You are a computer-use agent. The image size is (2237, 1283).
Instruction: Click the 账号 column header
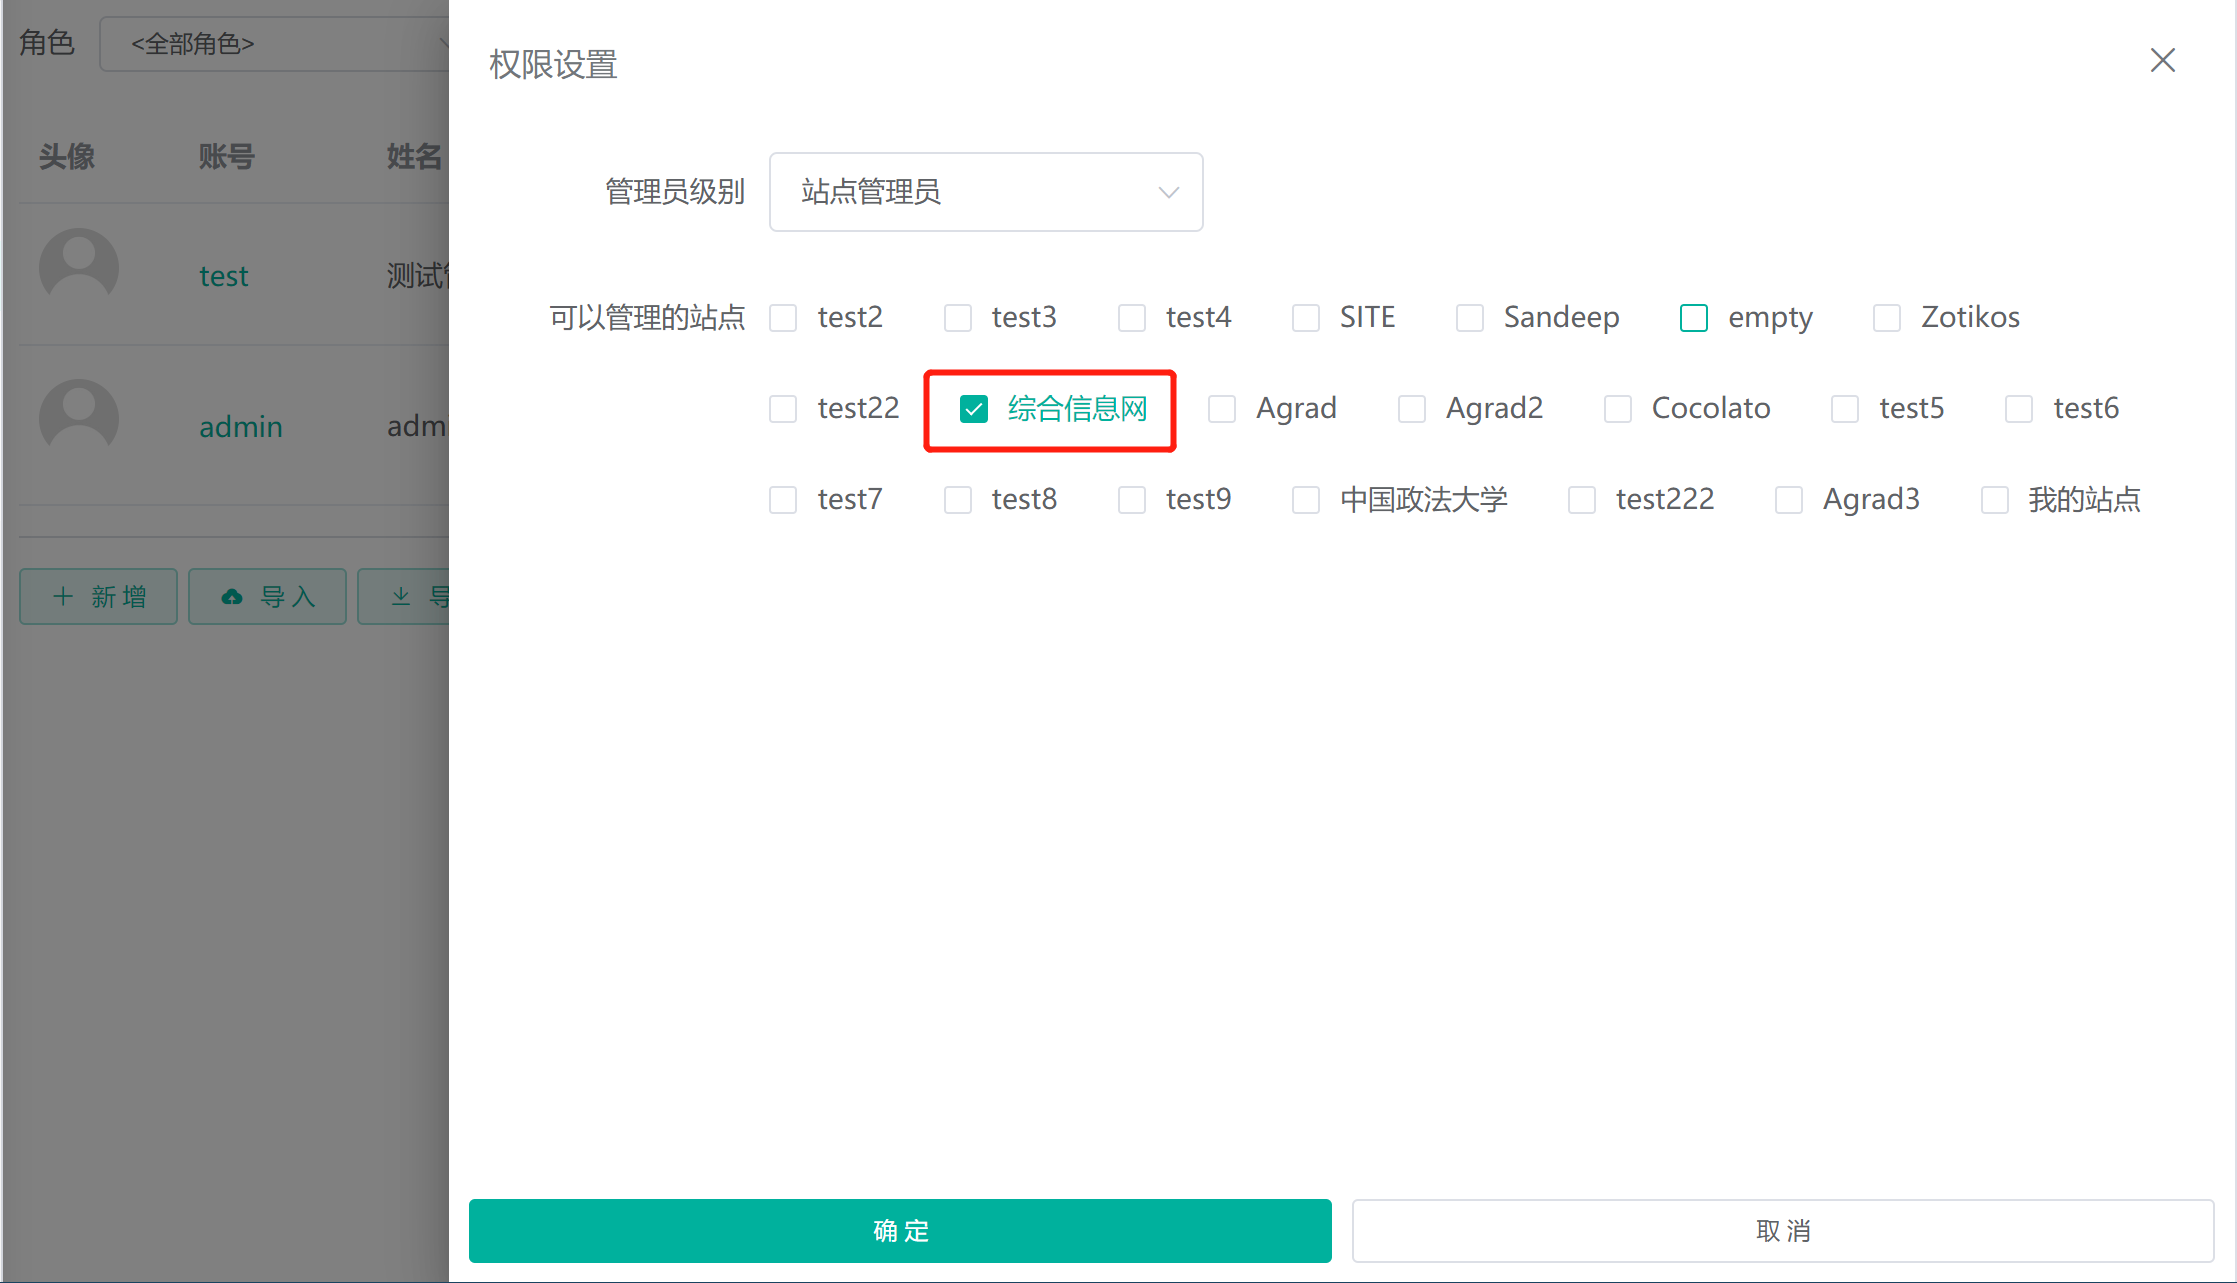pyautogui.click(x=227, y=156)
